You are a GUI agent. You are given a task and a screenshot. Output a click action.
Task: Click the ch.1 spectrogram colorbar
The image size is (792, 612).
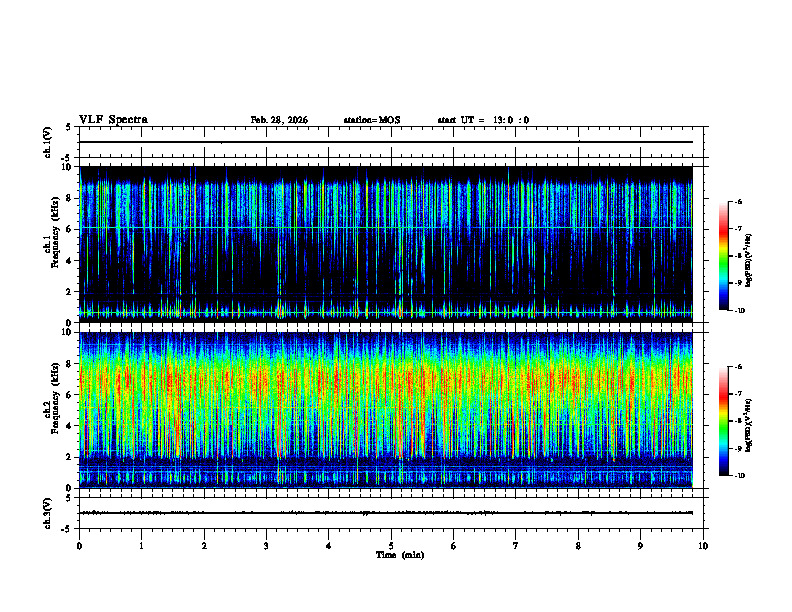click(x=723, y=256)
